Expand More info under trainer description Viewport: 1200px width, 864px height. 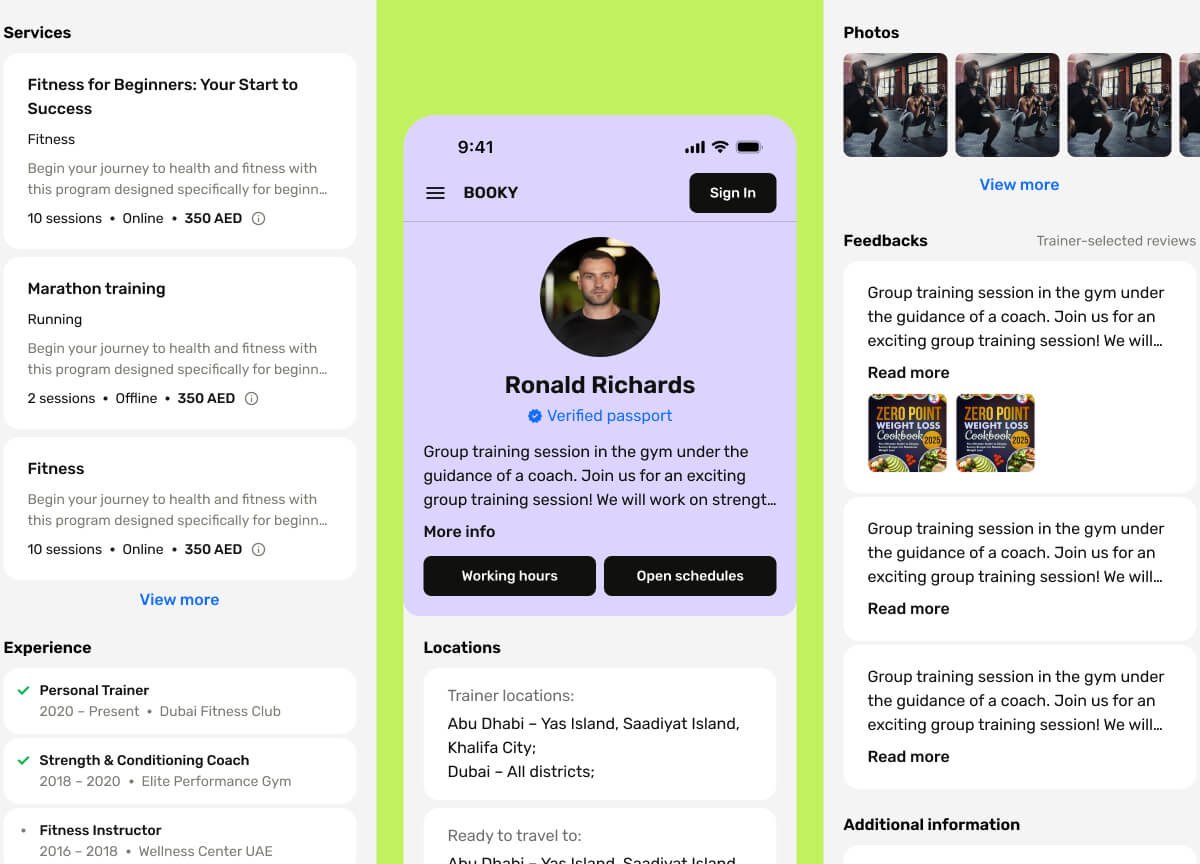click(x=459, y=532)
